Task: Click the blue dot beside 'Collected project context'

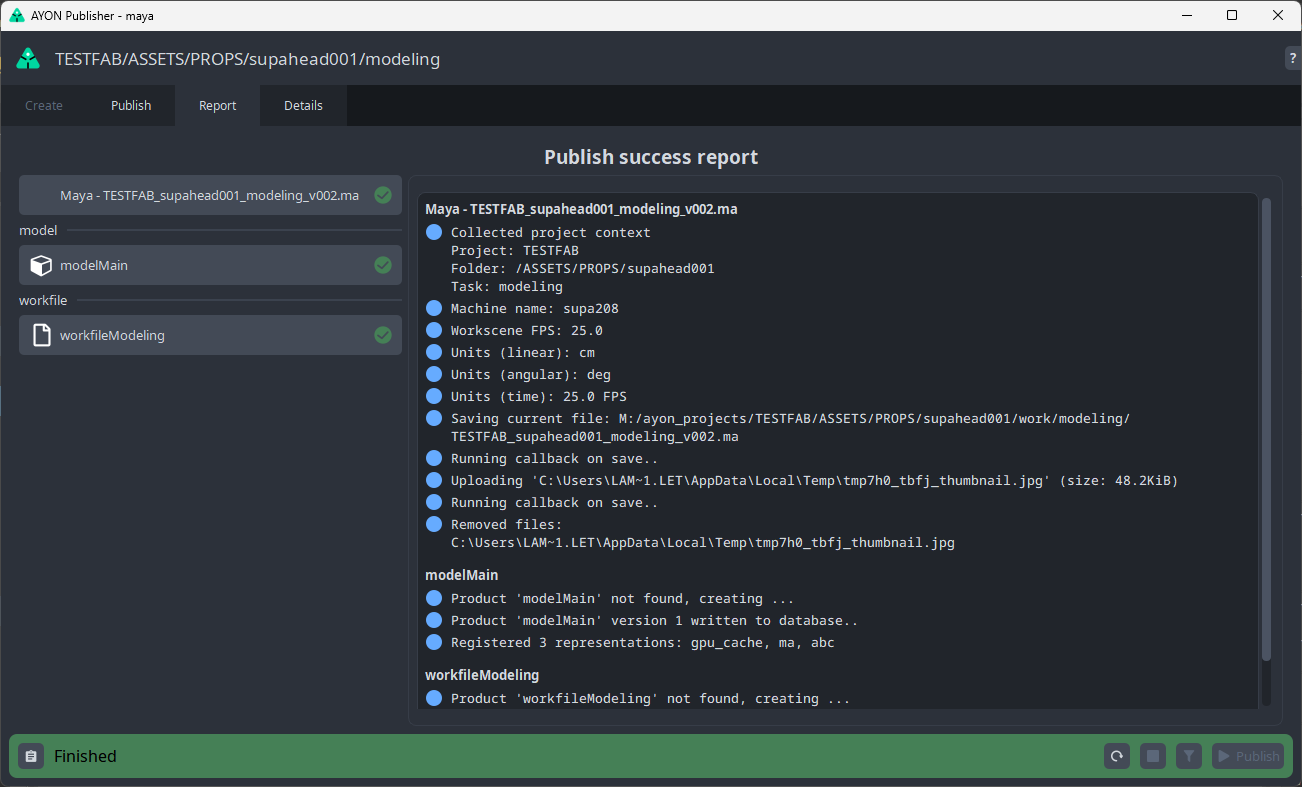Action: click(x=434, y=232)
